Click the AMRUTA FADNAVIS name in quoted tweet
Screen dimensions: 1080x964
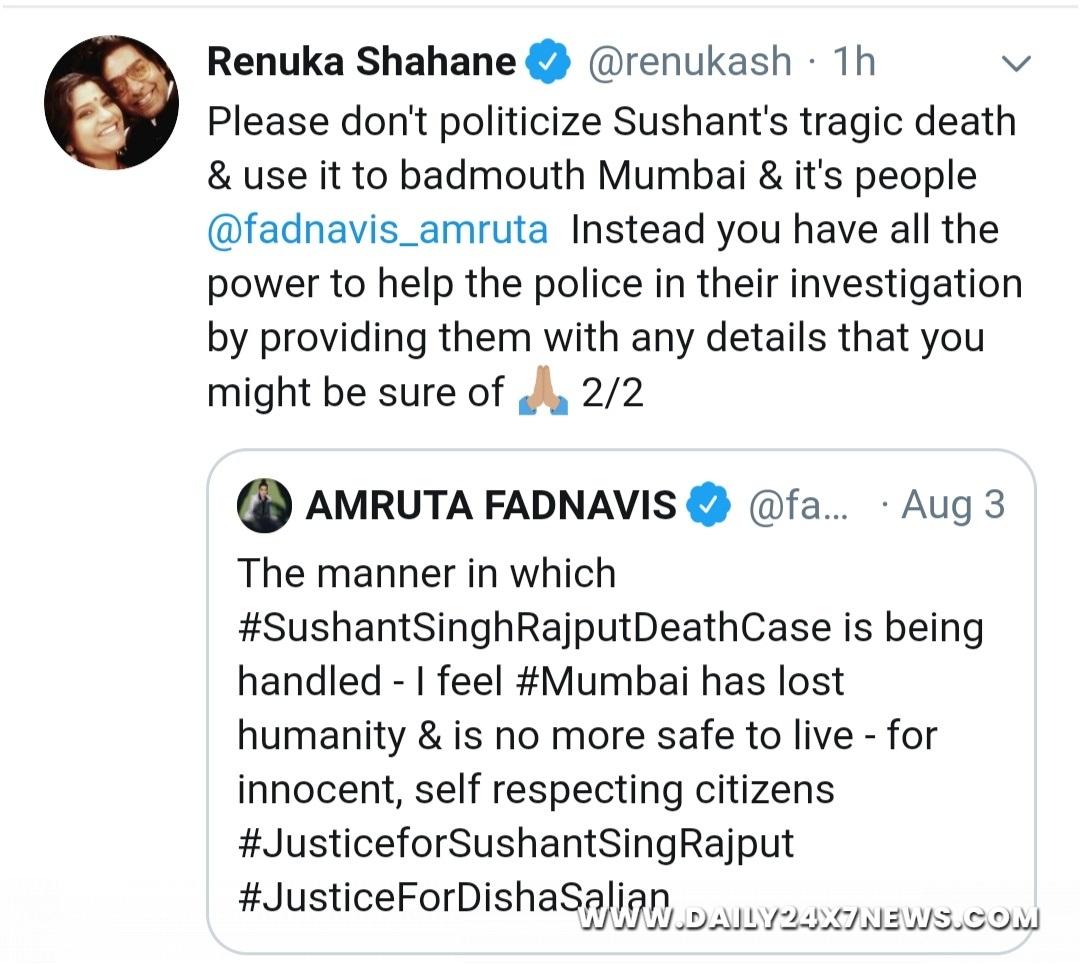click(x=491, y=505)
